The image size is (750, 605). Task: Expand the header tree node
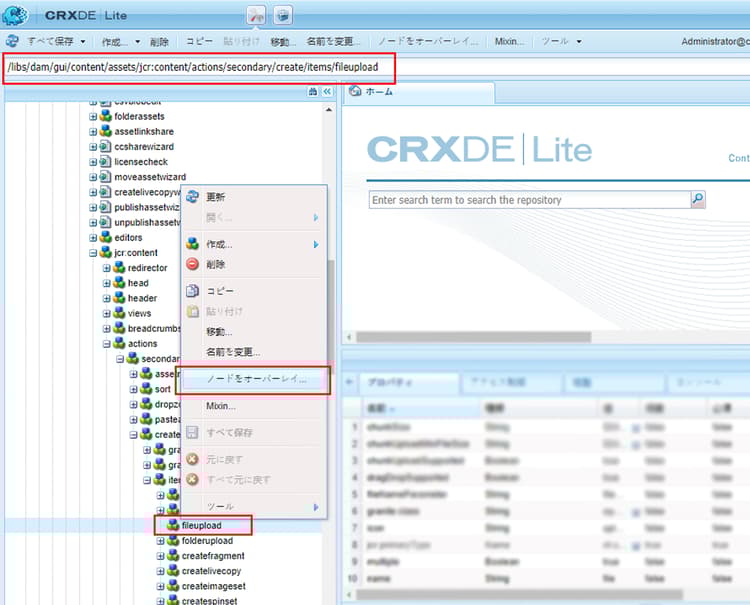pos(107,298)
